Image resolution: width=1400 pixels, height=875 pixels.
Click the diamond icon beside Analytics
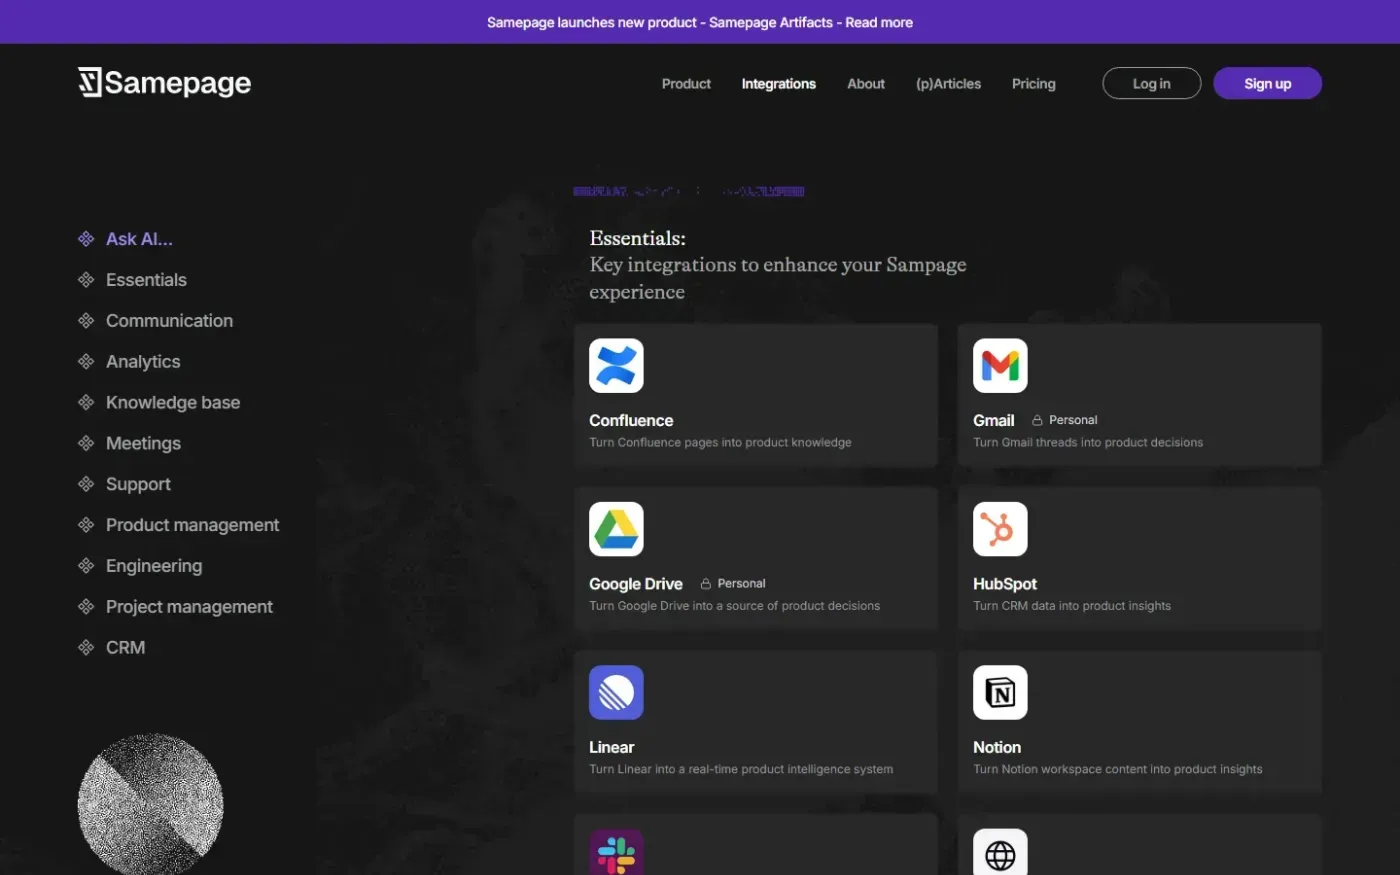coord(86,361)
